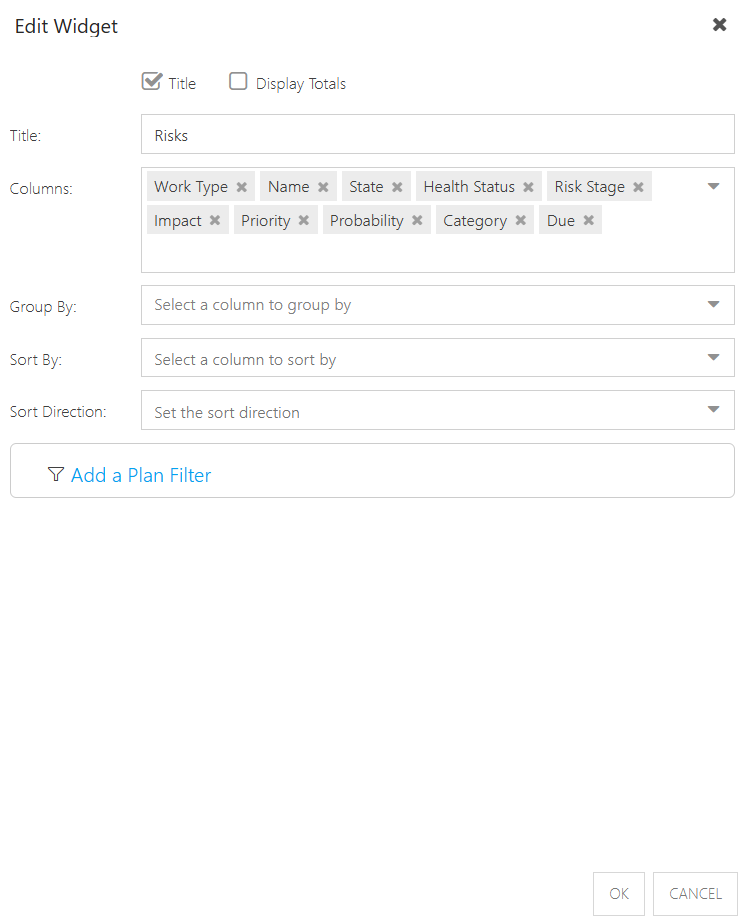Image resolution: width=743 pixels, height=923 pixels.
Task: Uncheck the Title checkbox
Action: pos(152,81)
